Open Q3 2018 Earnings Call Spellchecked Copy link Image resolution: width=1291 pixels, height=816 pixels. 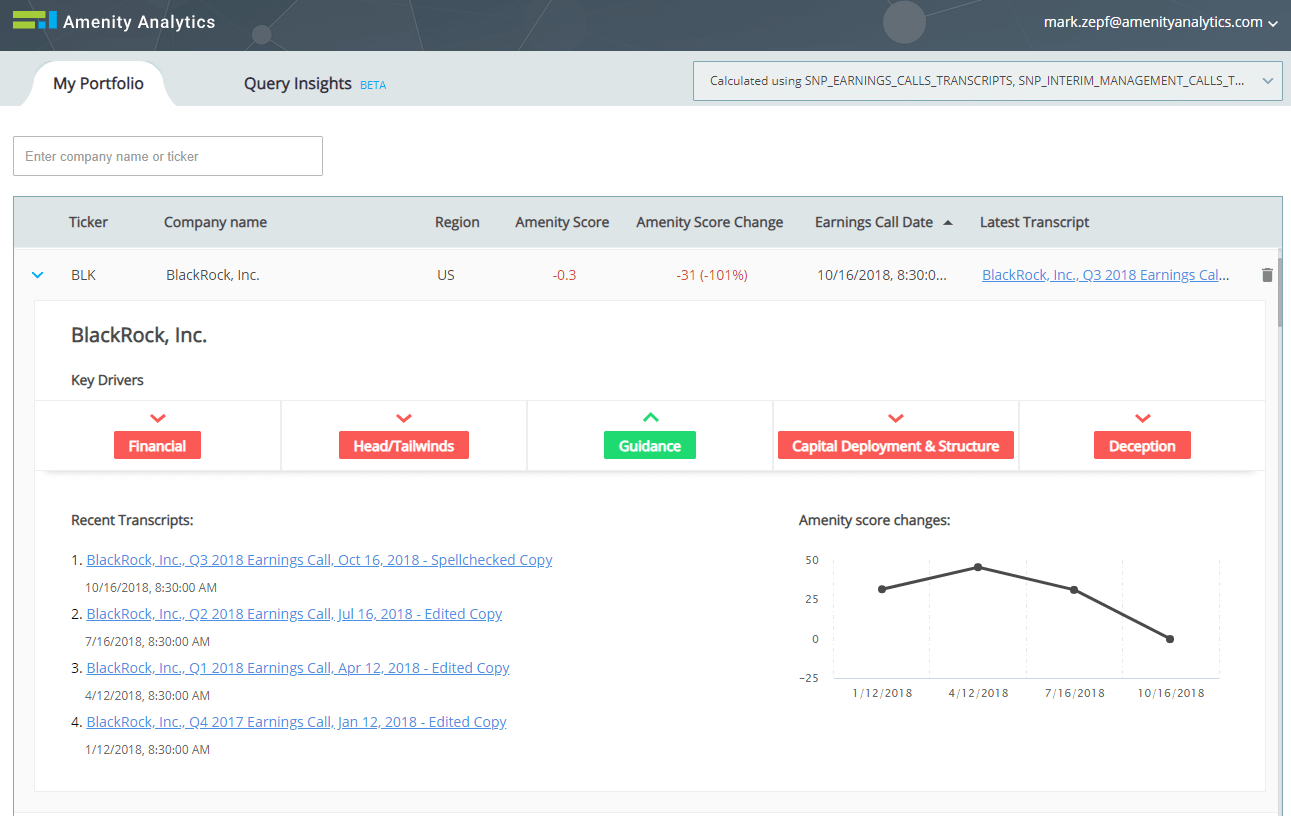pos(319,560)
